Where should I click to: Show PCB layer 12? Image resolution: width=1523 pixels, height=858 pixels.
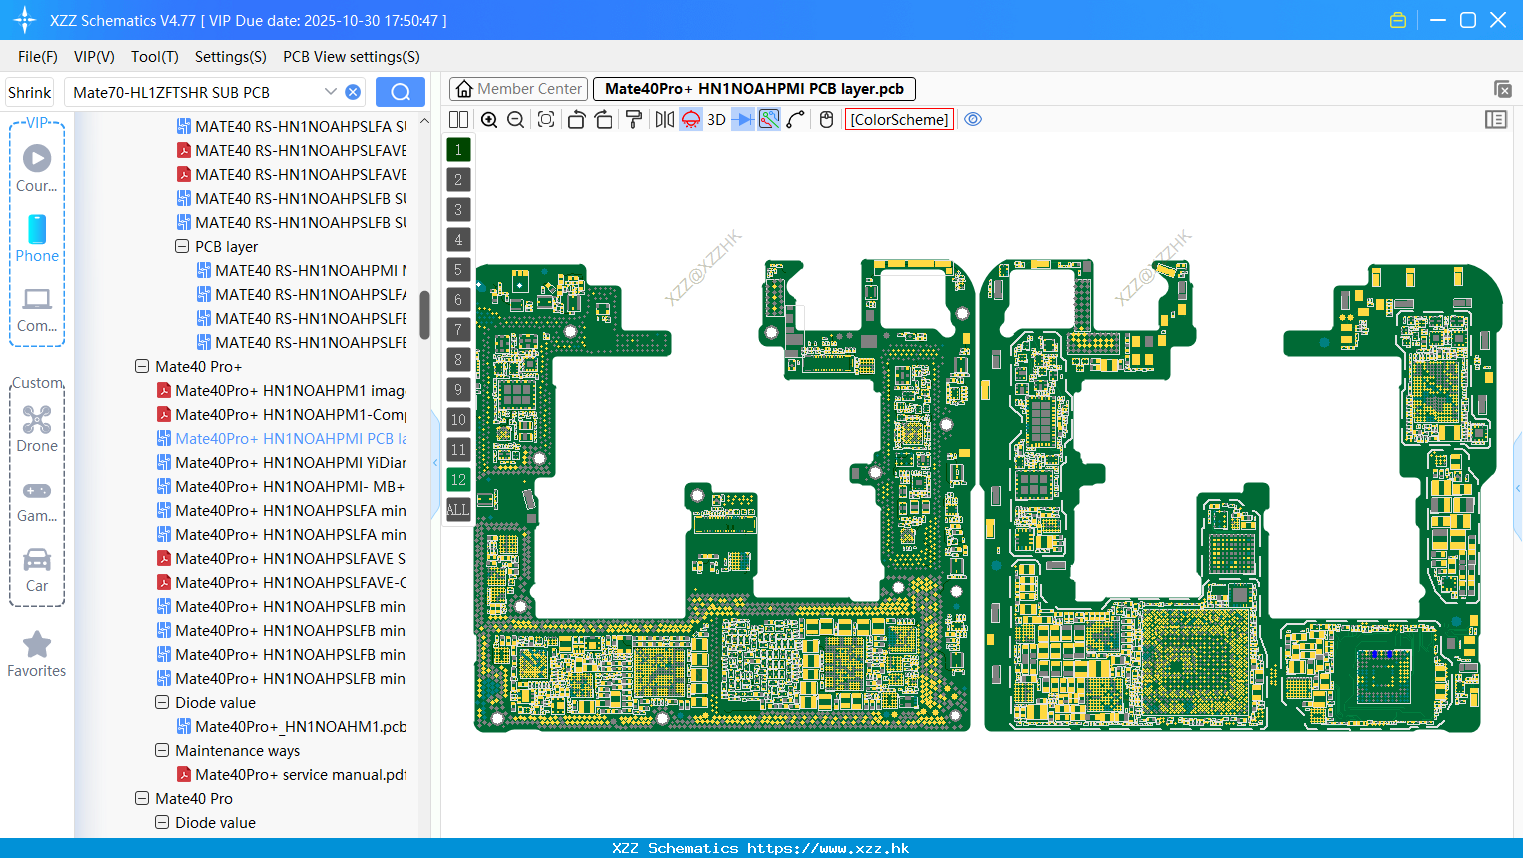pyautogui.click(x=458, y=480)
